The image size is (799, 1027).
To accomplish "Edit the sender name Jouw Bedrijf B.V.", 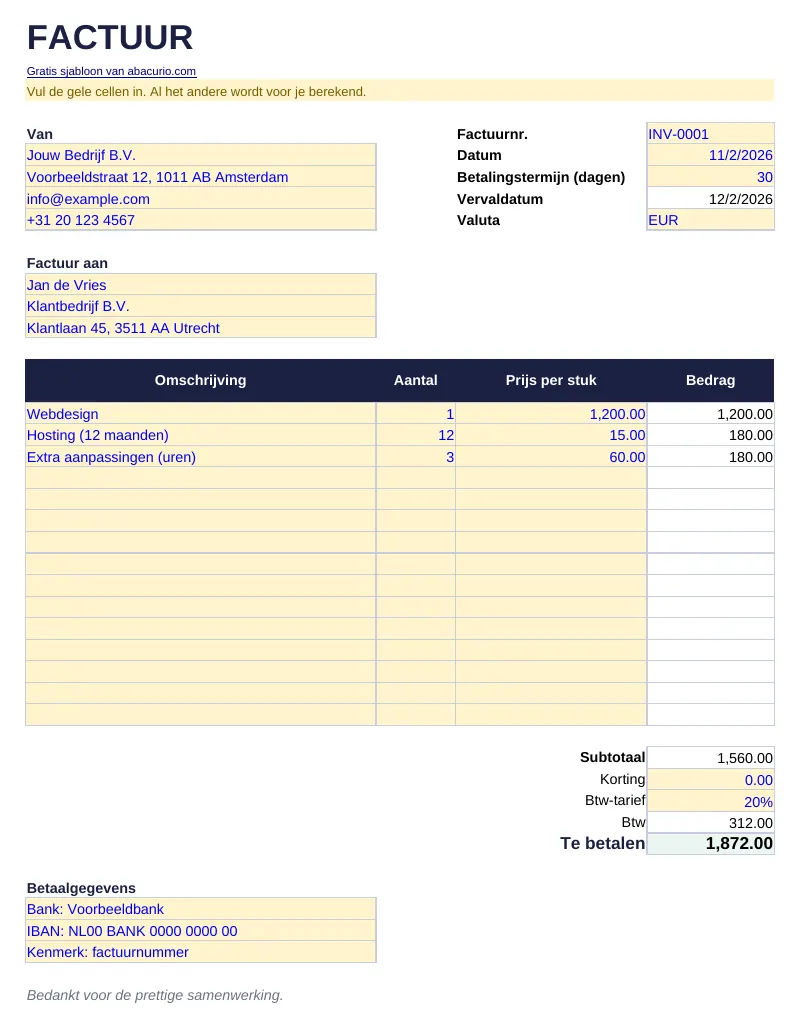I will point(200,155).
